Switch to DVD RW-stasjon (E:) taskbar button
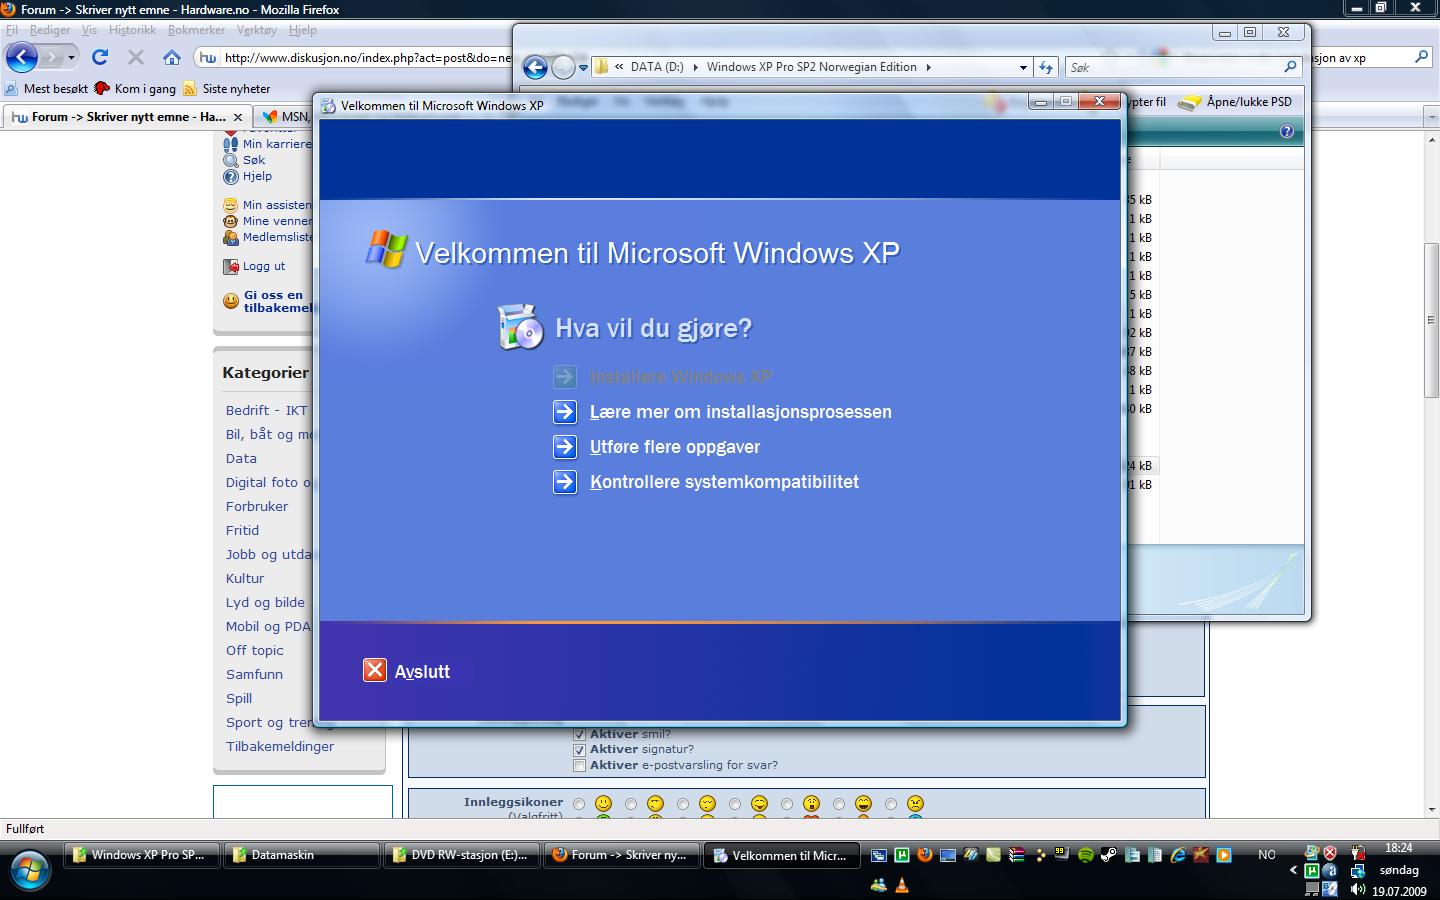This screenshot has width=1440, height=900. [462, 855]
